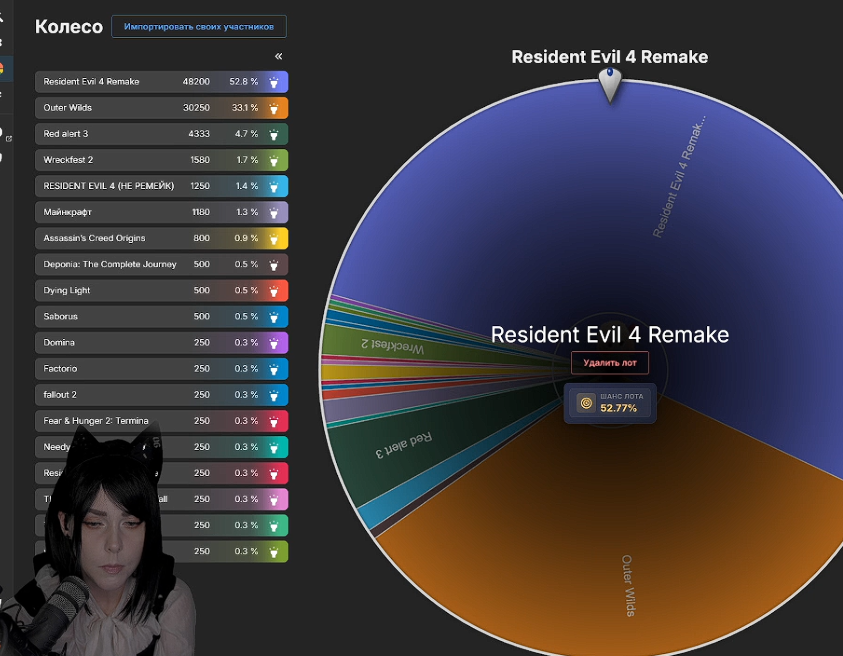Click the highlight icon for Fear & Hunger 2: Termina
Screen dimensions: 843x656
(x=274, y=421)
